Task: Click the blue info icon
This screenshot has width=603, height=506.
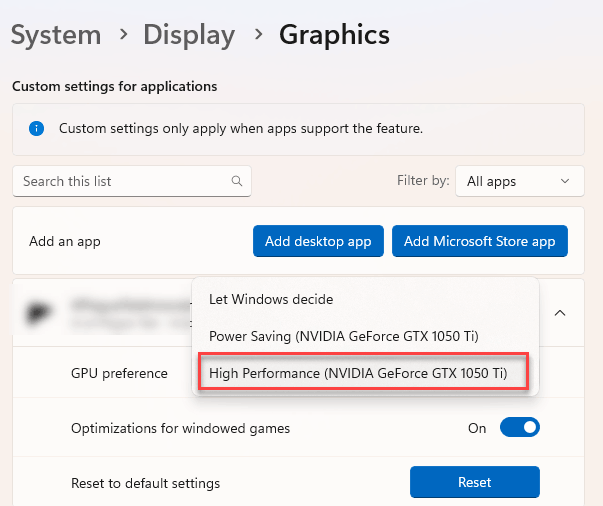Action: point(37,128)
